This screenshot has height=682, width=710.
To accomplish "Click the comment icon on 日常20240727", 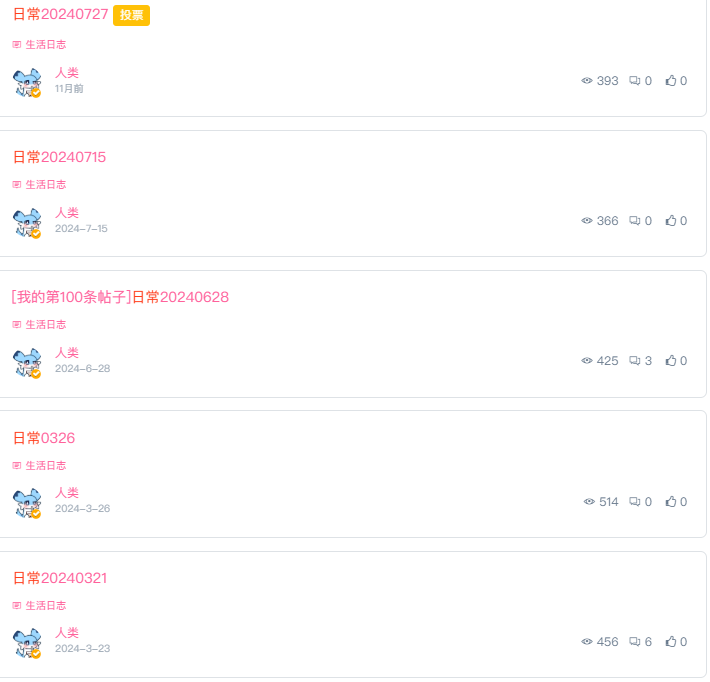I will pyautogui.click(x=634, y=81).
